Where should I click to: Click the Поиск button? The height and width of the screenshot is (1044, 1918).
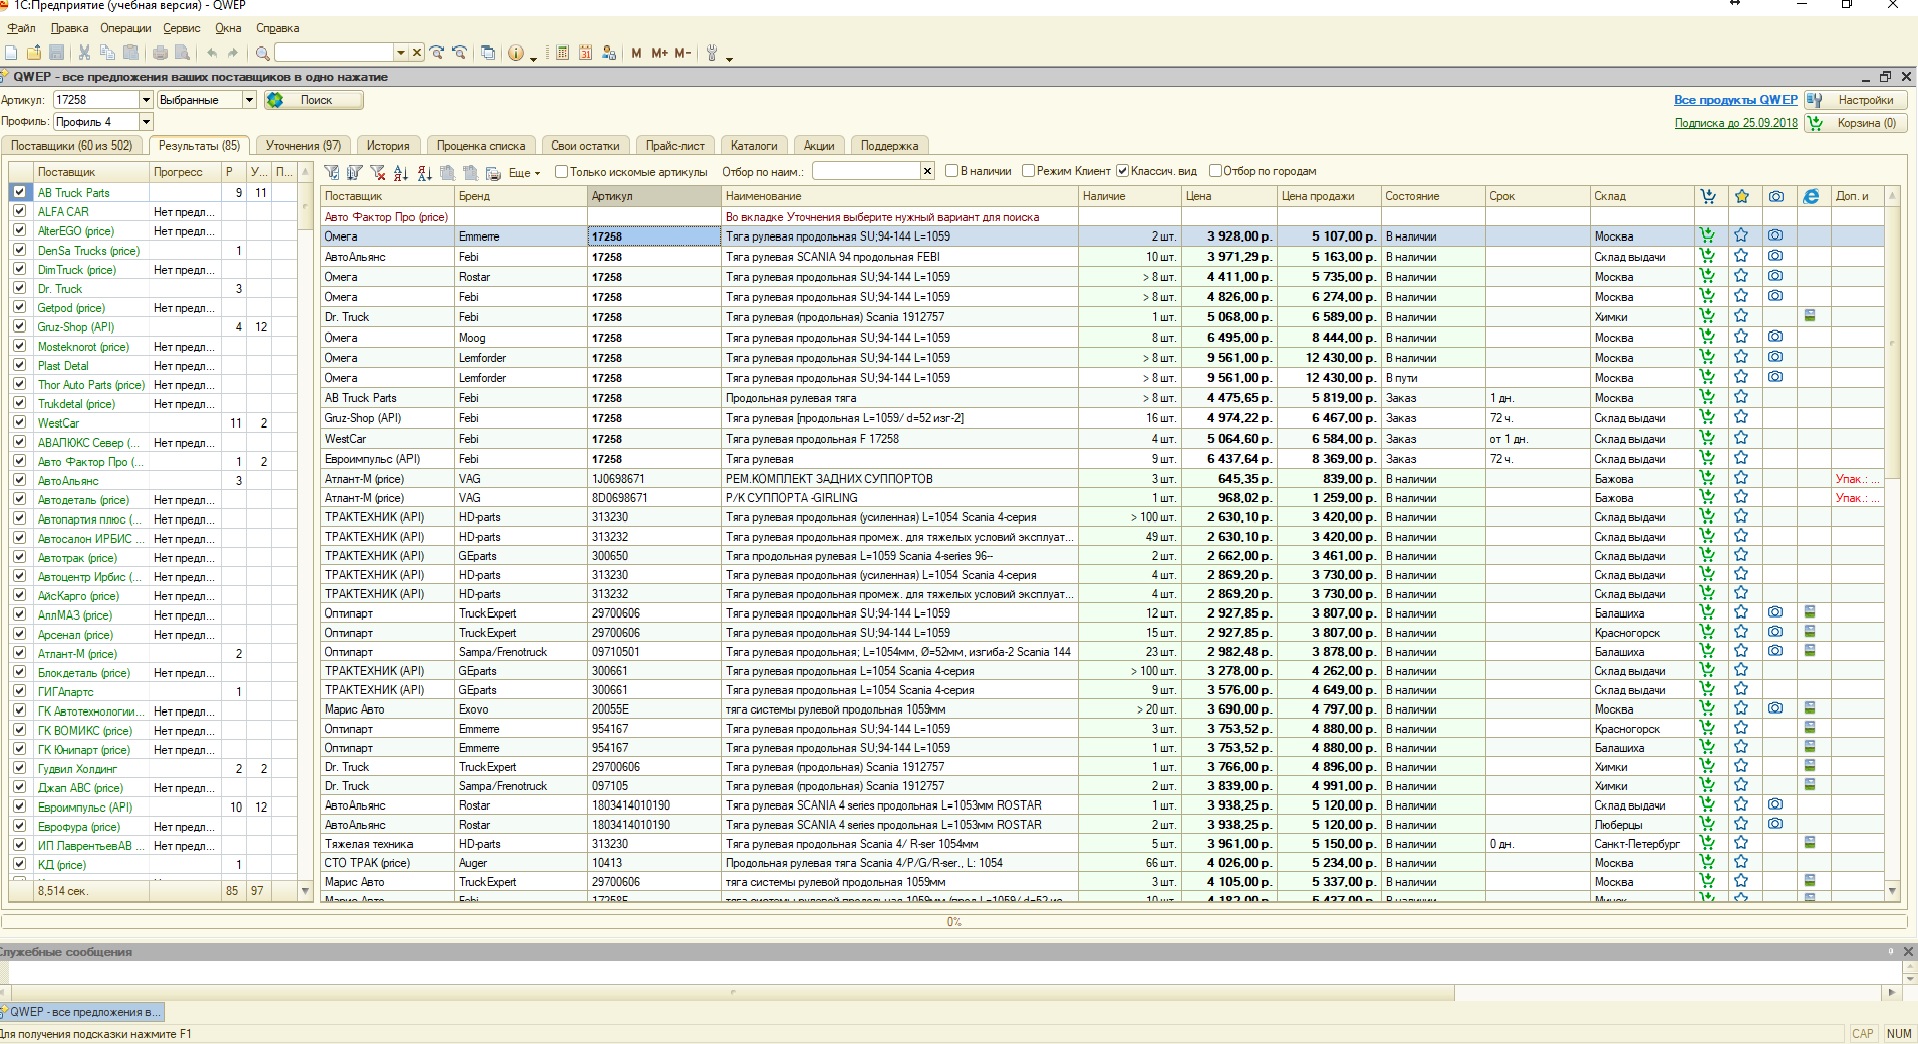pos(314,100)
